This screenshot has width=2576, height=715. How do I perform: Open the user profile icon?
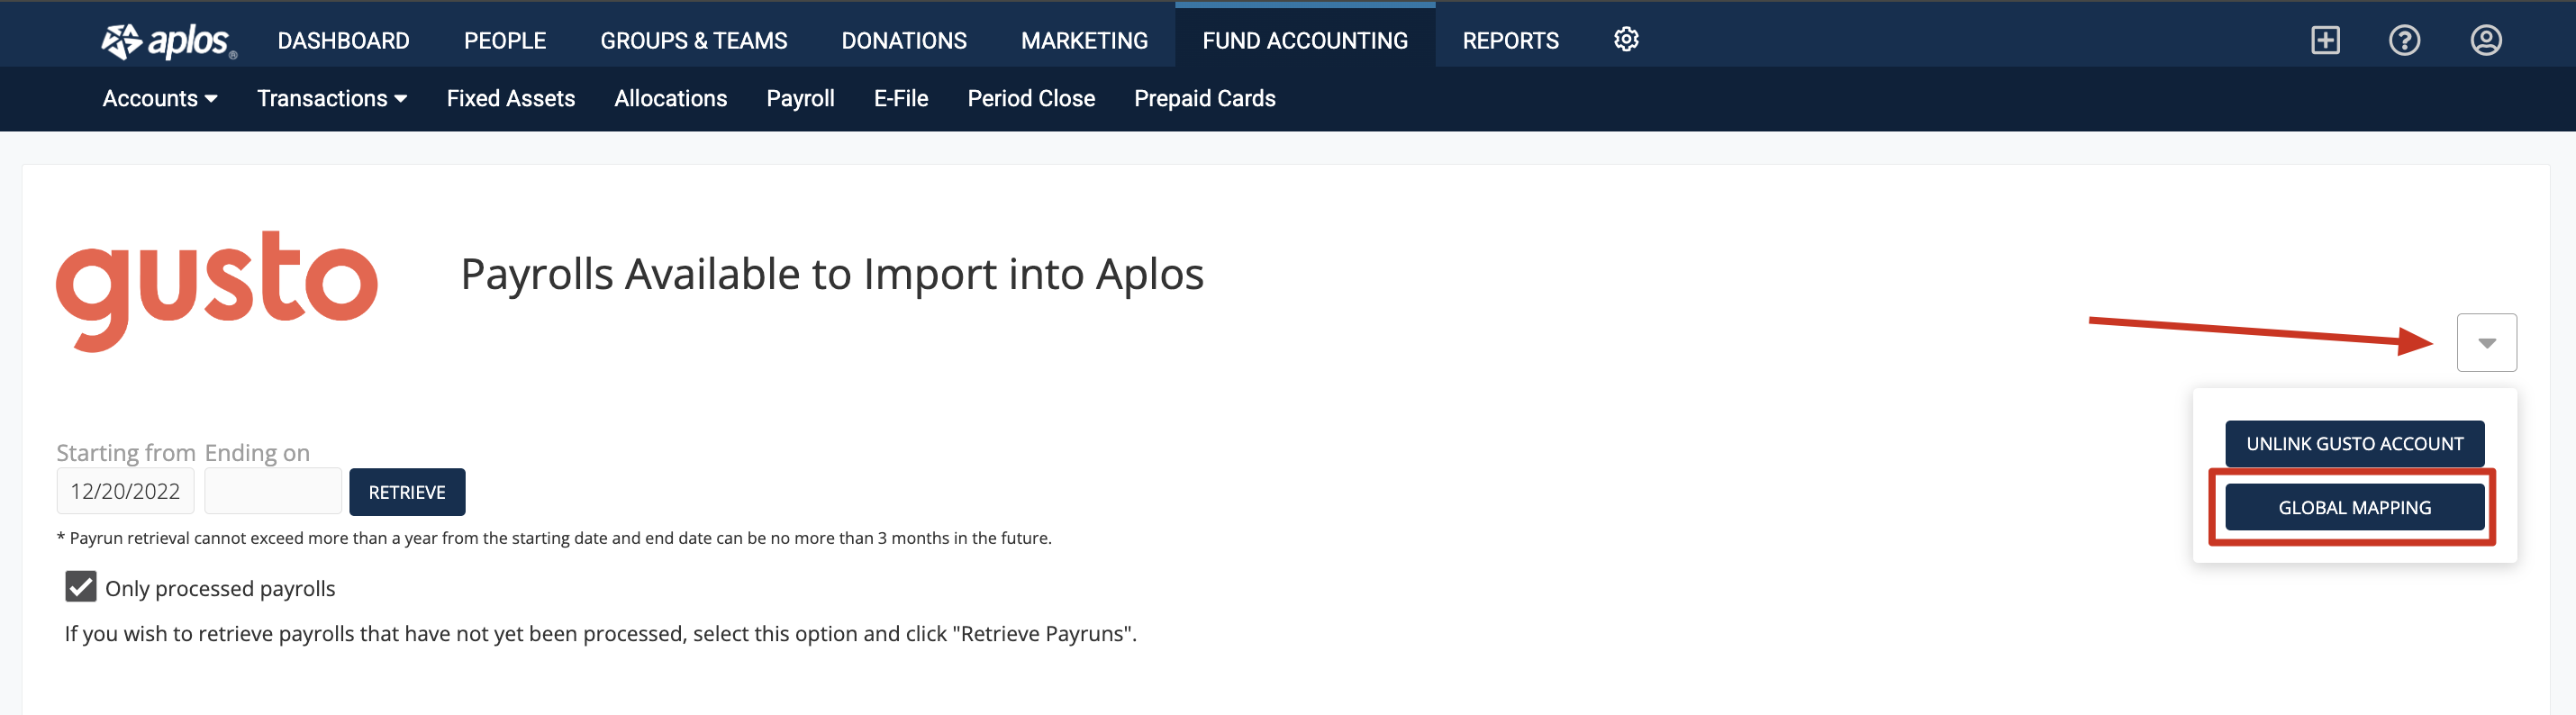tap(2485, 40)
